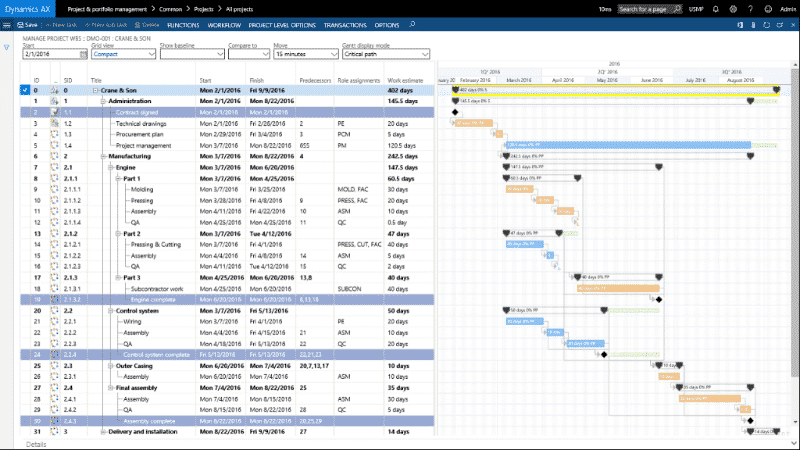The height and width of the screenshot is (450, 800).
Task: Open settings via the gear icon
Action: click(x=732, y=9)
